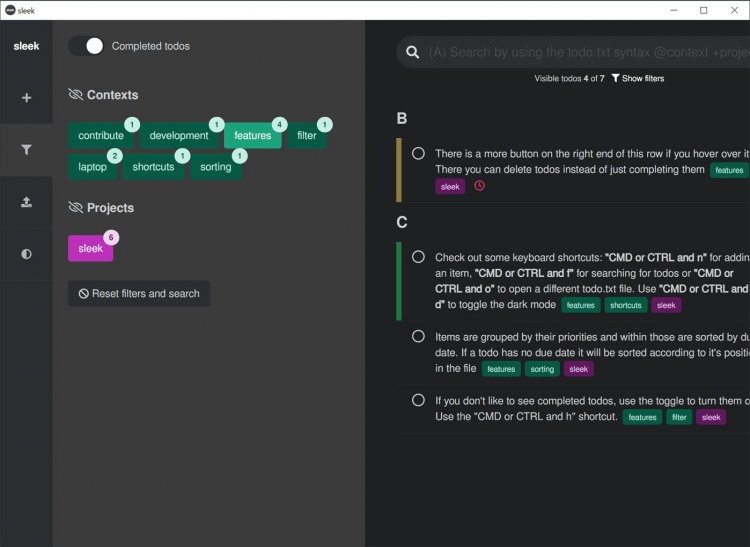The height and width of the screenshot is (547, 750).
Task: Toggle the Completed todos switch
Action: [x=86, y=46]
